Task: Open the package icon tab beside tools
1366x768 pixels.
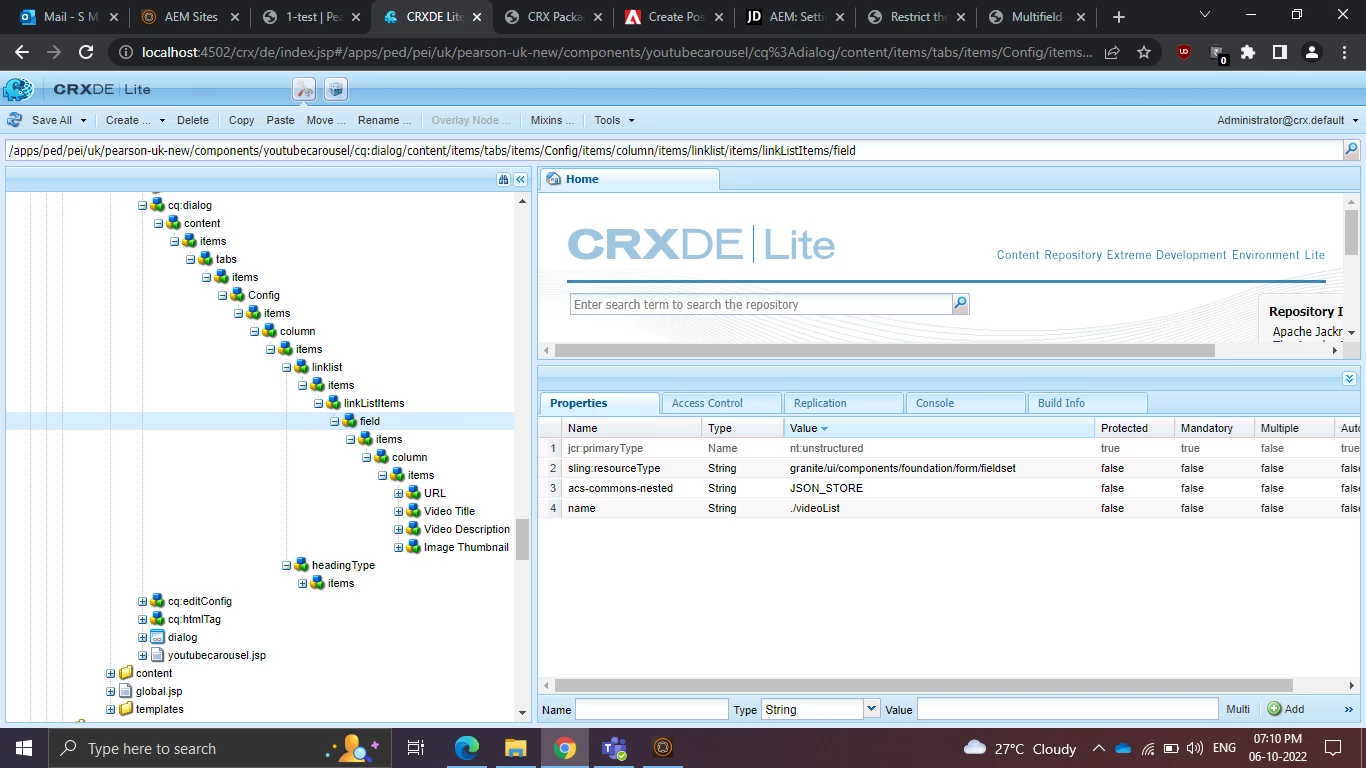Action: click(336, 89)
